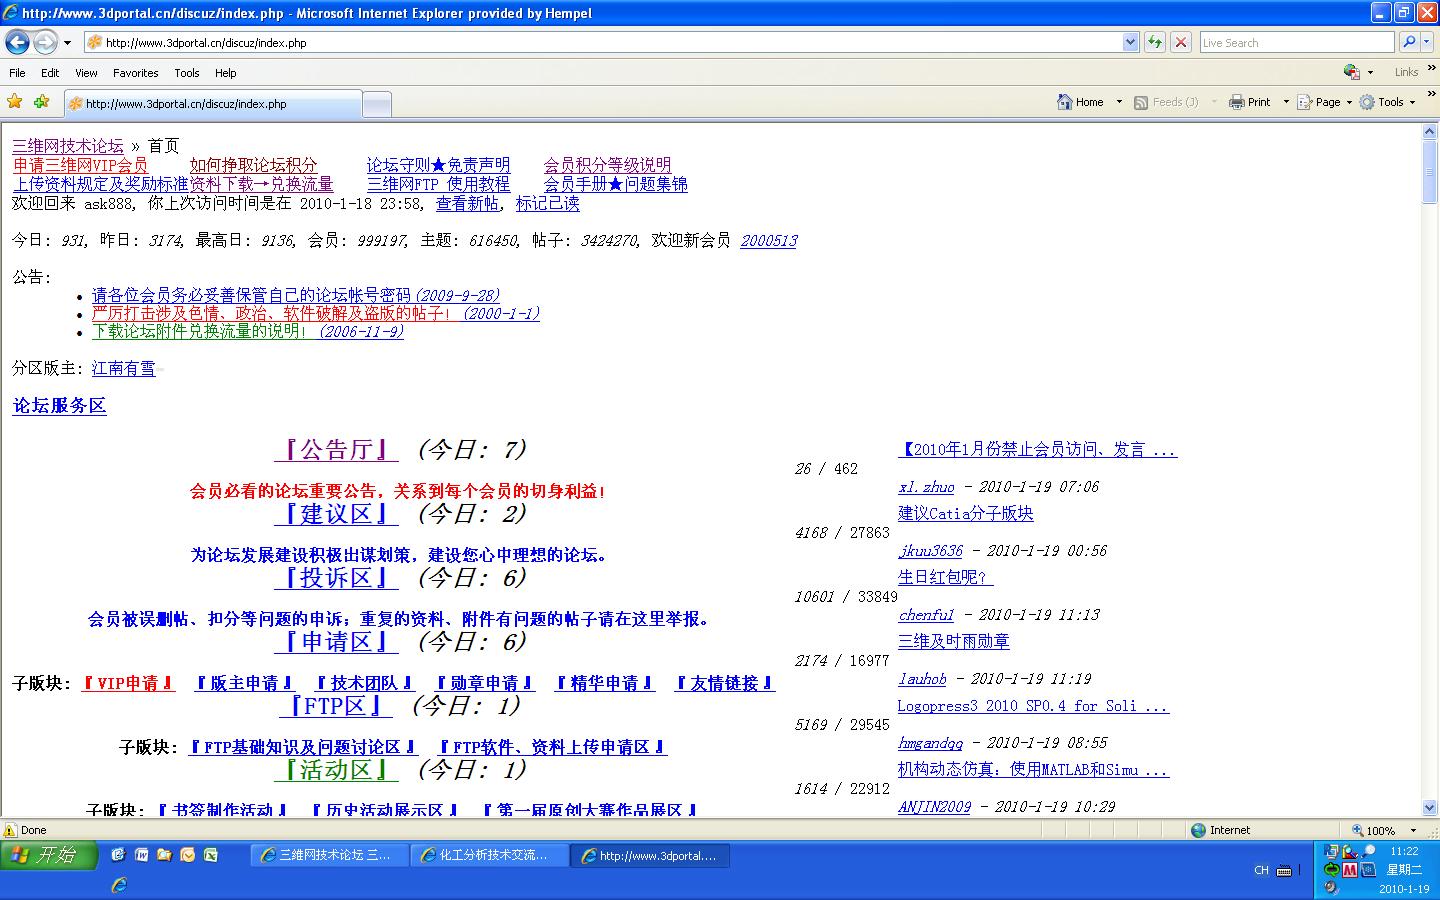This screenshot has height=900, width=1440.
Task: Click the keyboard icon in the language bar
Action: [1284, 871]
